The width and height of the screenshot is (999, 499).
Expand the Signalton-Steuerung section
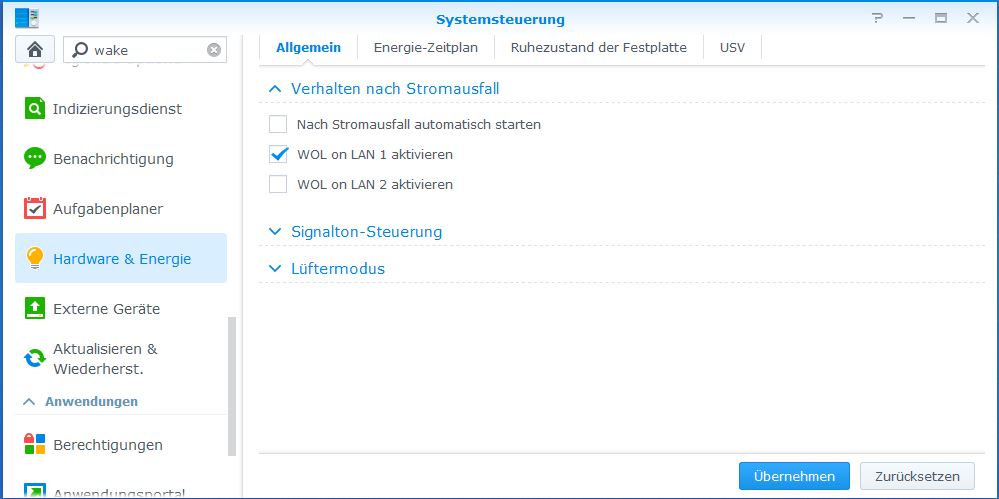pos(275,232)
